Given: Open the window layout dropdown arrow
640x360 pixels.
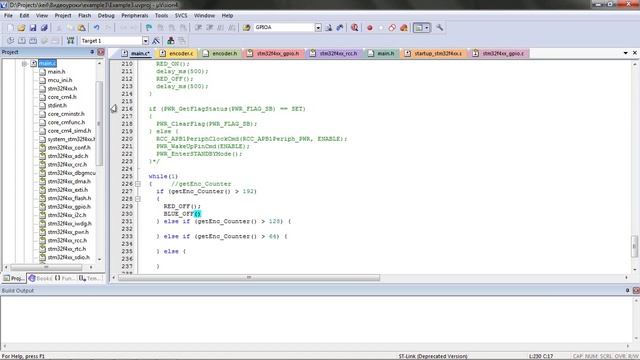Looking at the screenshot, I should point(427,28).
